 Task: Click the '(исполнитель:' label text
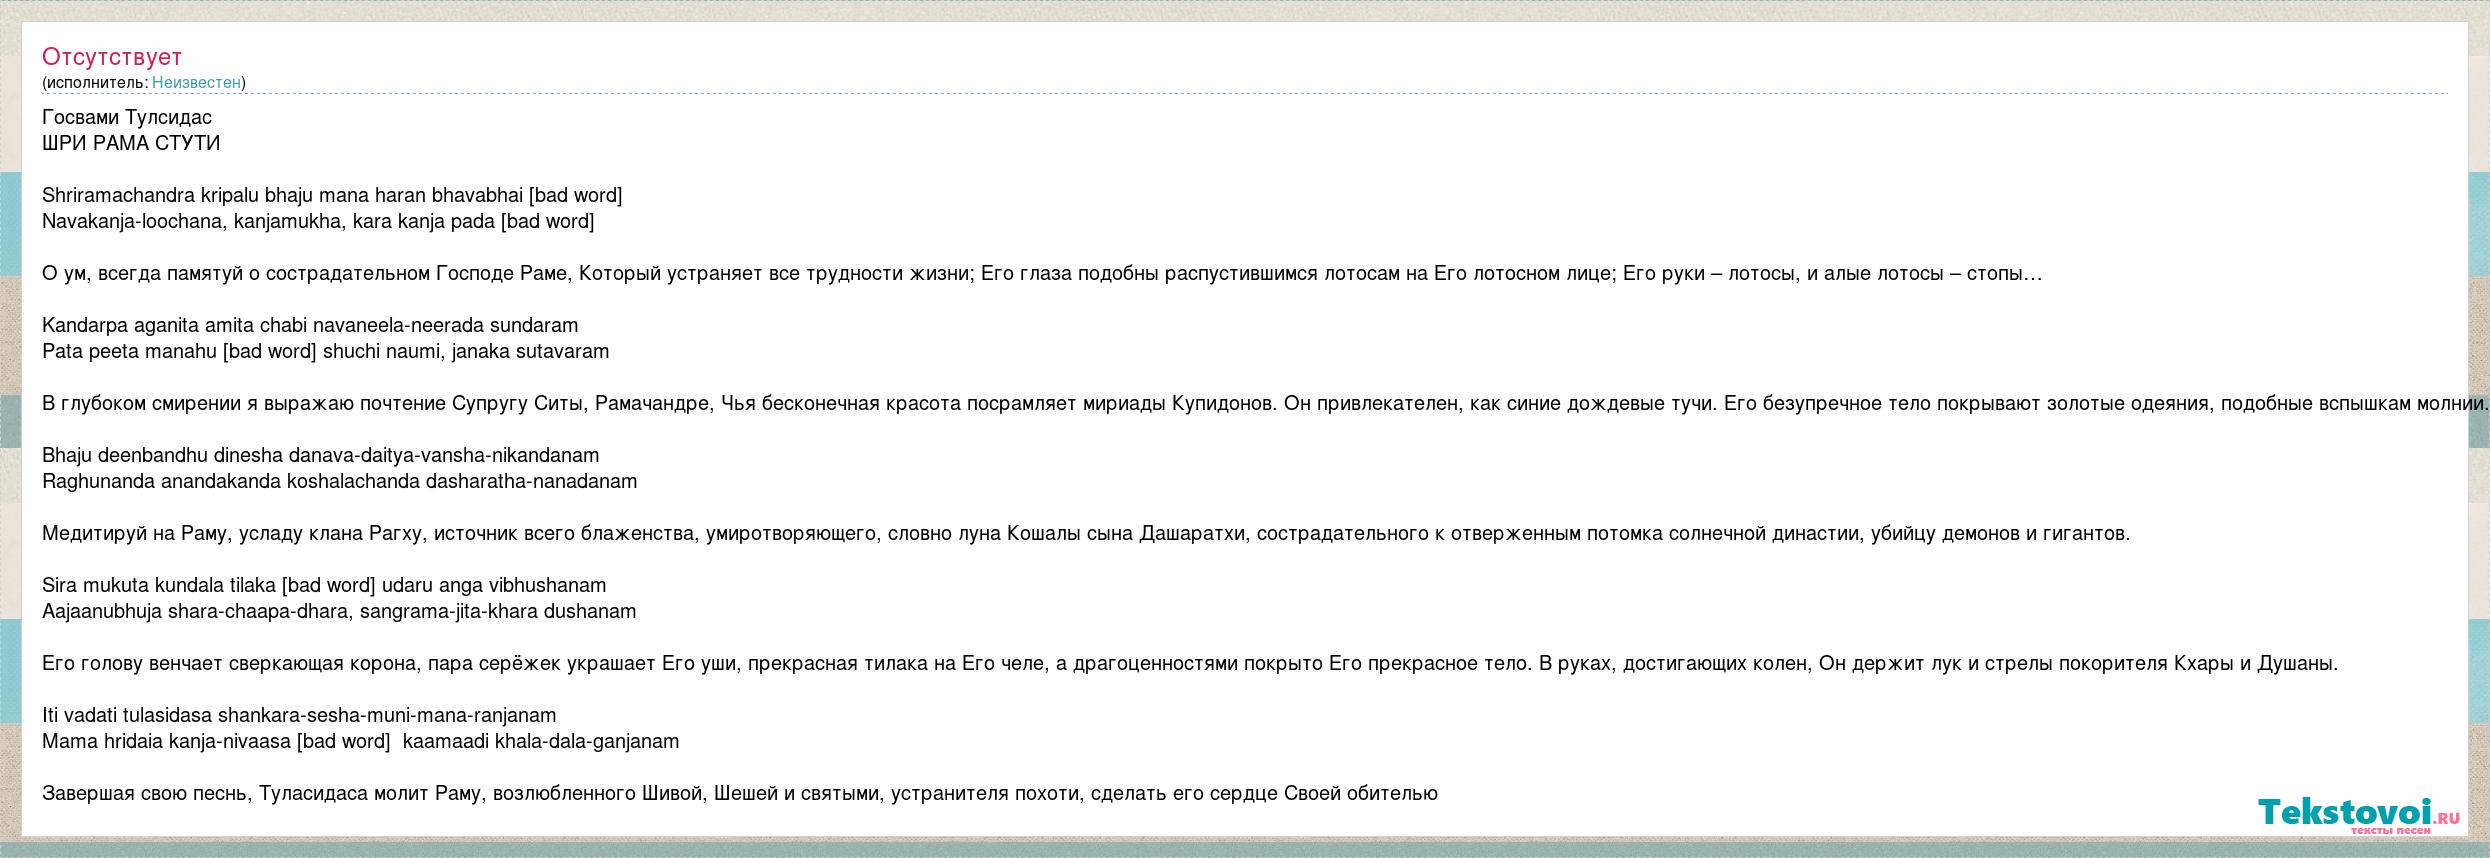[x=95, y=82]
